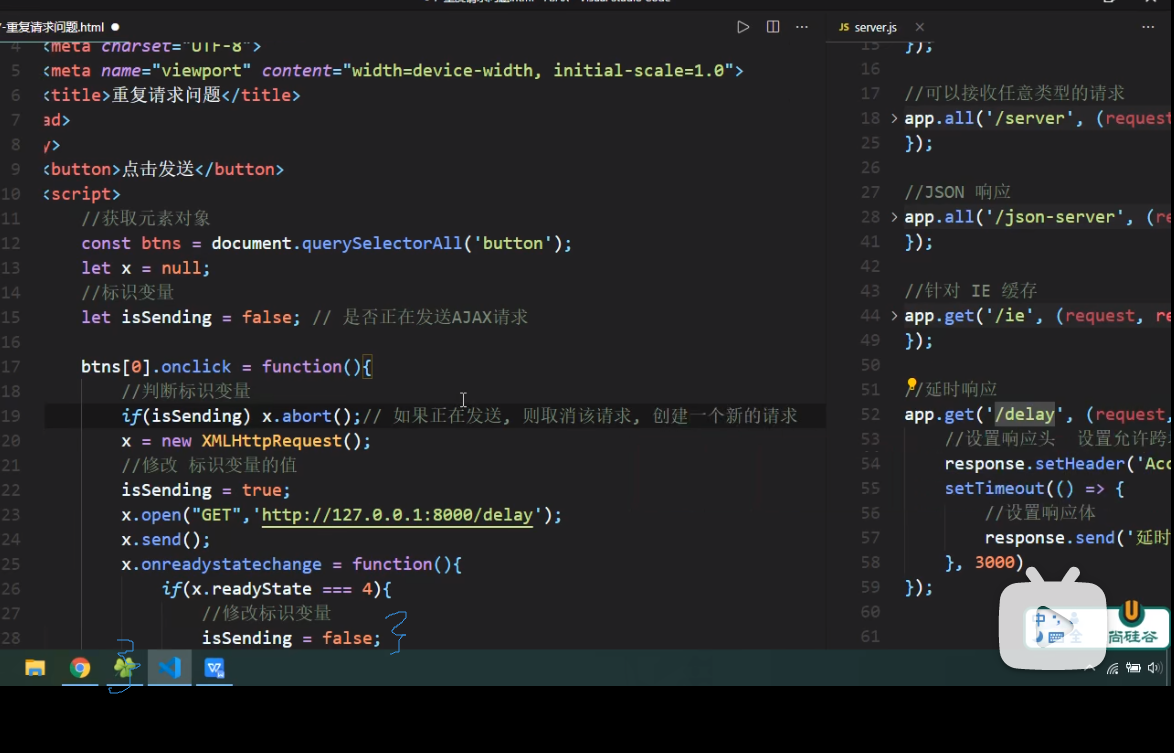
Task: Click the title text 重复请求问题 inside the title tag
Action: point(166,95)
